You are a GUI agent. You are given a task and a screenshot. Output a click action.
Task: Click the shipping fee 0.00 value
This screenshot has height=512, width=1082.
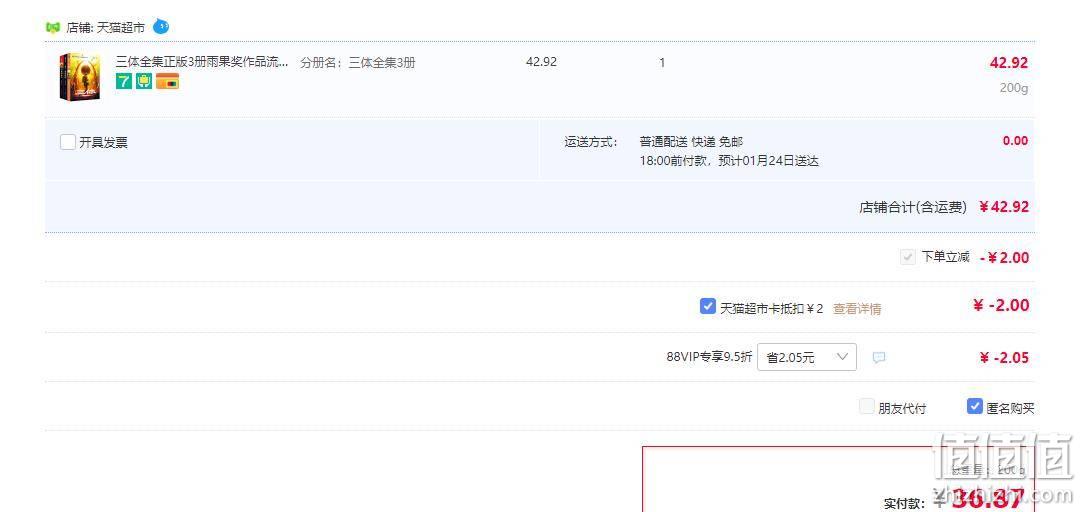click(x=1015, y=141)
